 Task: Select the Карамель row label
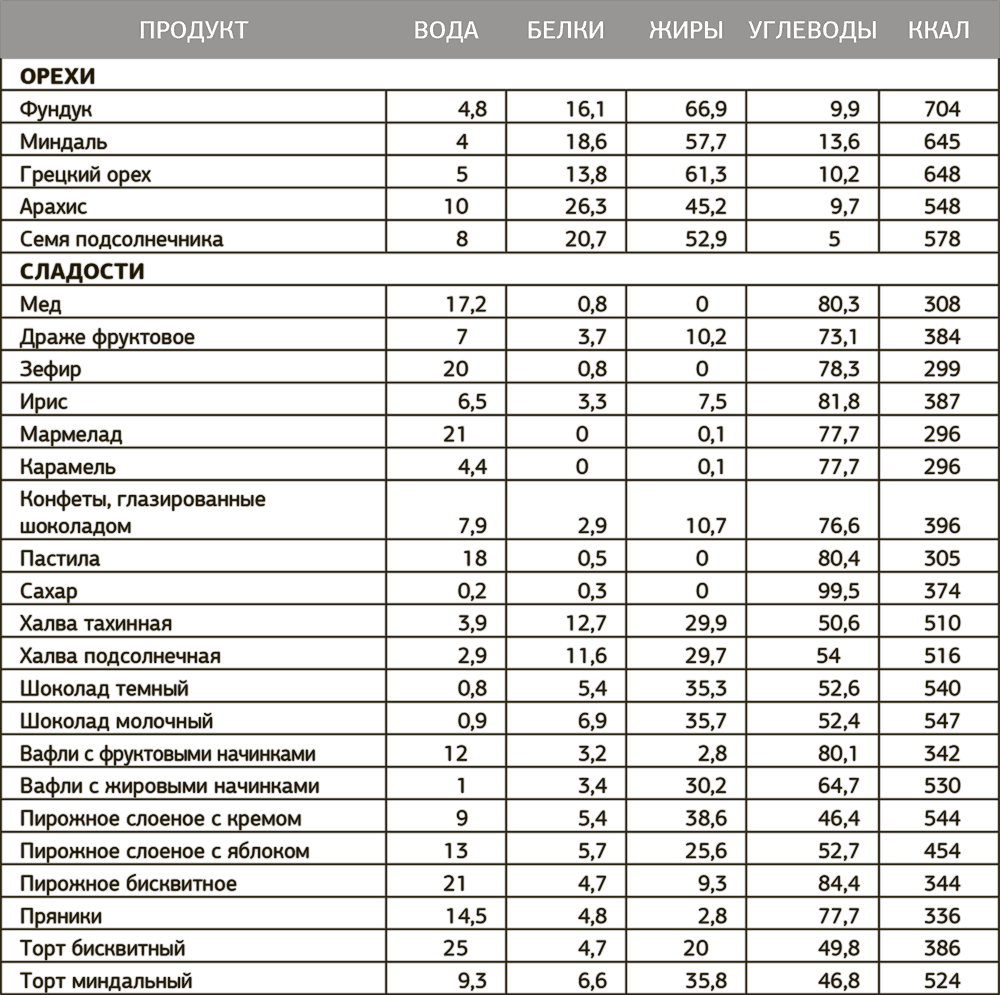point(68,467)
